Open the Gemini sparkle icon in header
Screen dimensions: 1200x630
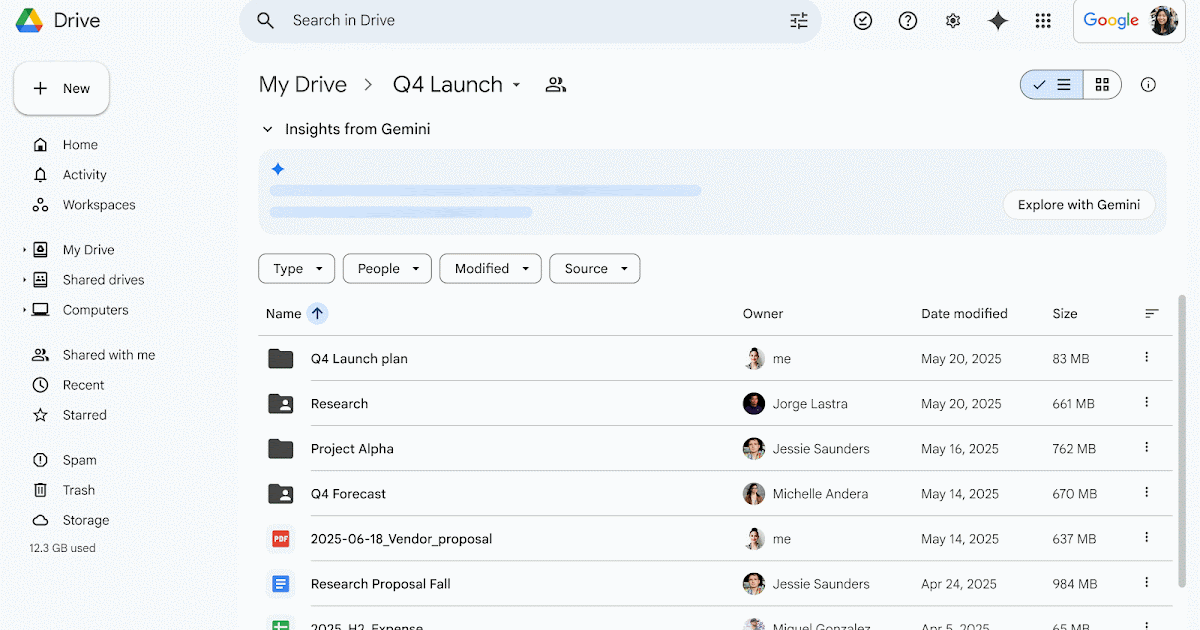click(997, 21)
